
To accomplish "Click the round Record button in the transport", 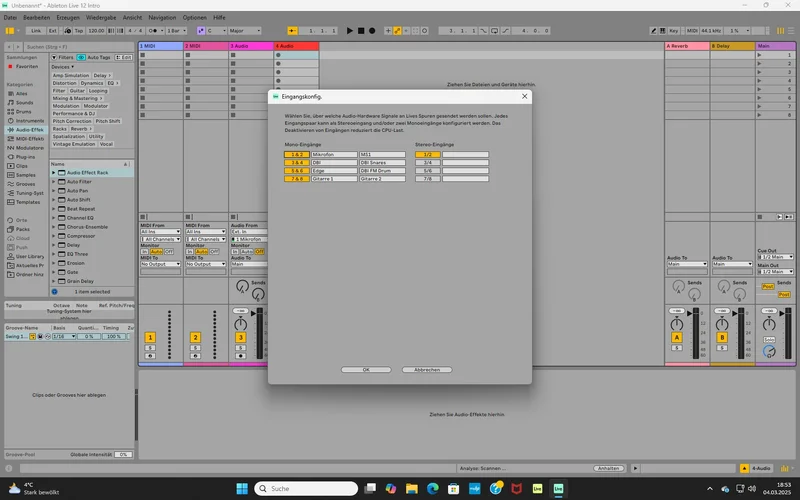I will [x=372, y=31].
